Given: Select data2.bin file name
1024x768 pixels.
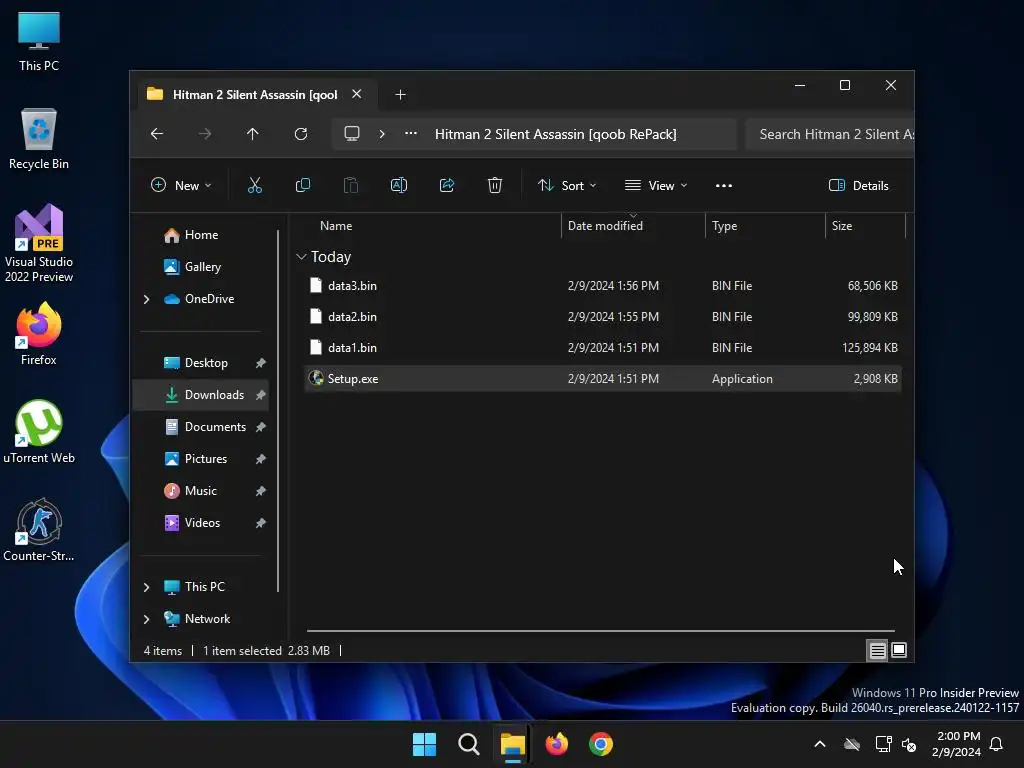Looking at the screenshot, I should pyautogui.click(x=352, y=317).
